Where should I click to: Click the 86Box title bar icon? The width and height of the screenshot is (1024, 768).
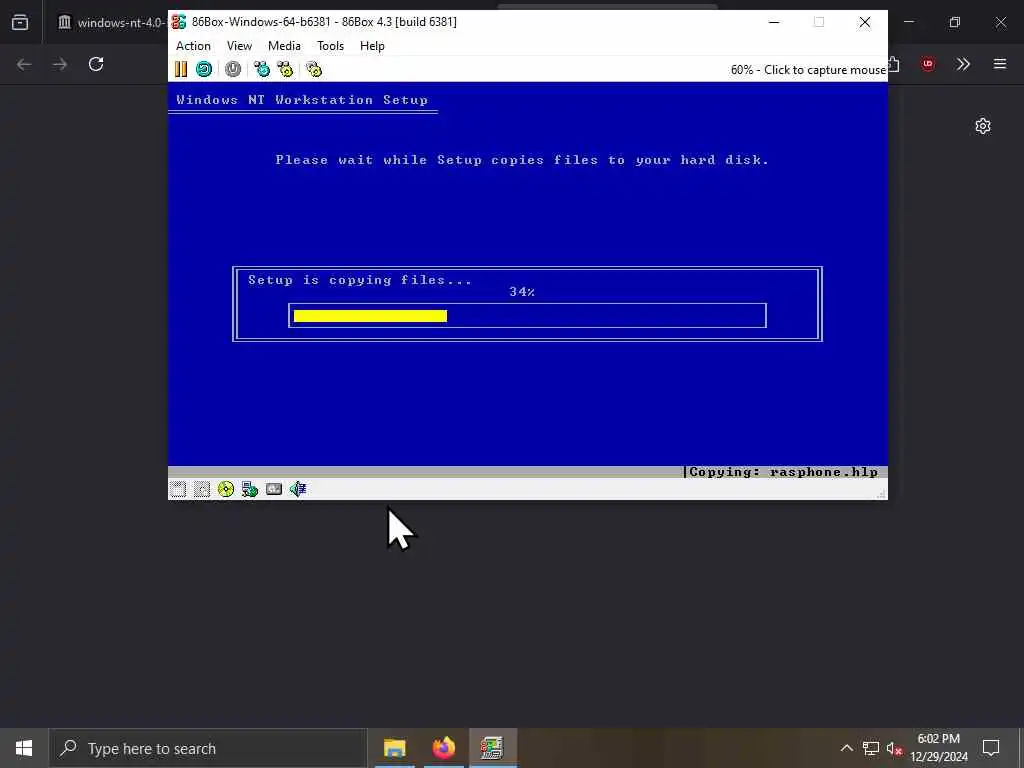pyautogui.click(x=179, y=22)
